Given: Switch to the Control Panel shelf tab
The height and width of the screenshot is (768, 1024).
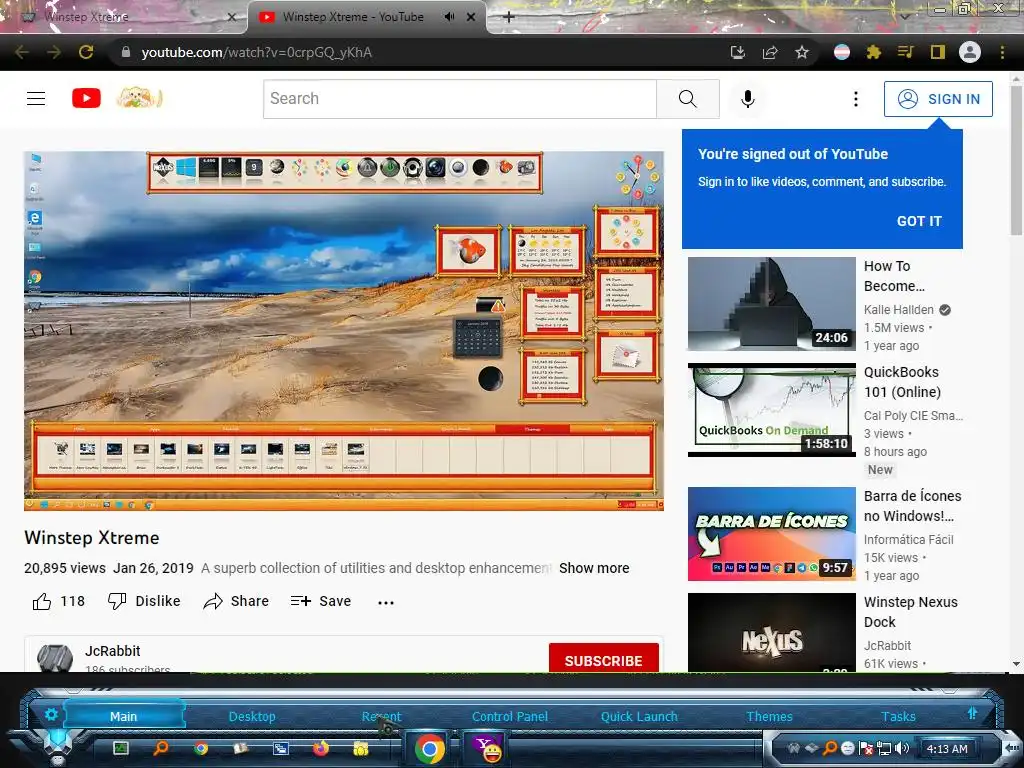Looking at the screenshot, I should pos(509,716).
